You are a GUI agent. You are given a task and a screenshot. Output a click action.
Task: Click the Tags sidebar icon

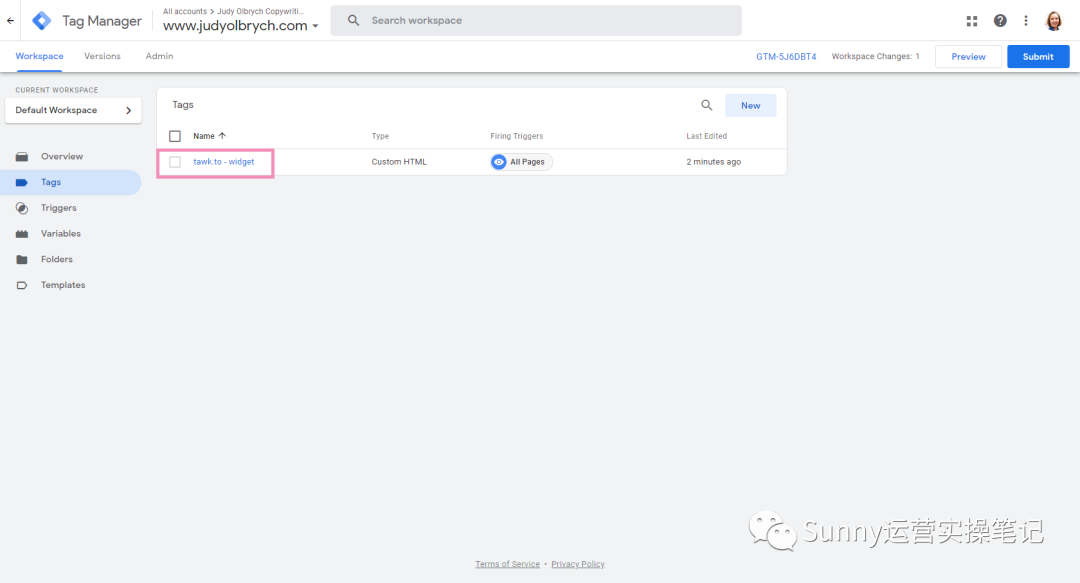coord(22,182)
